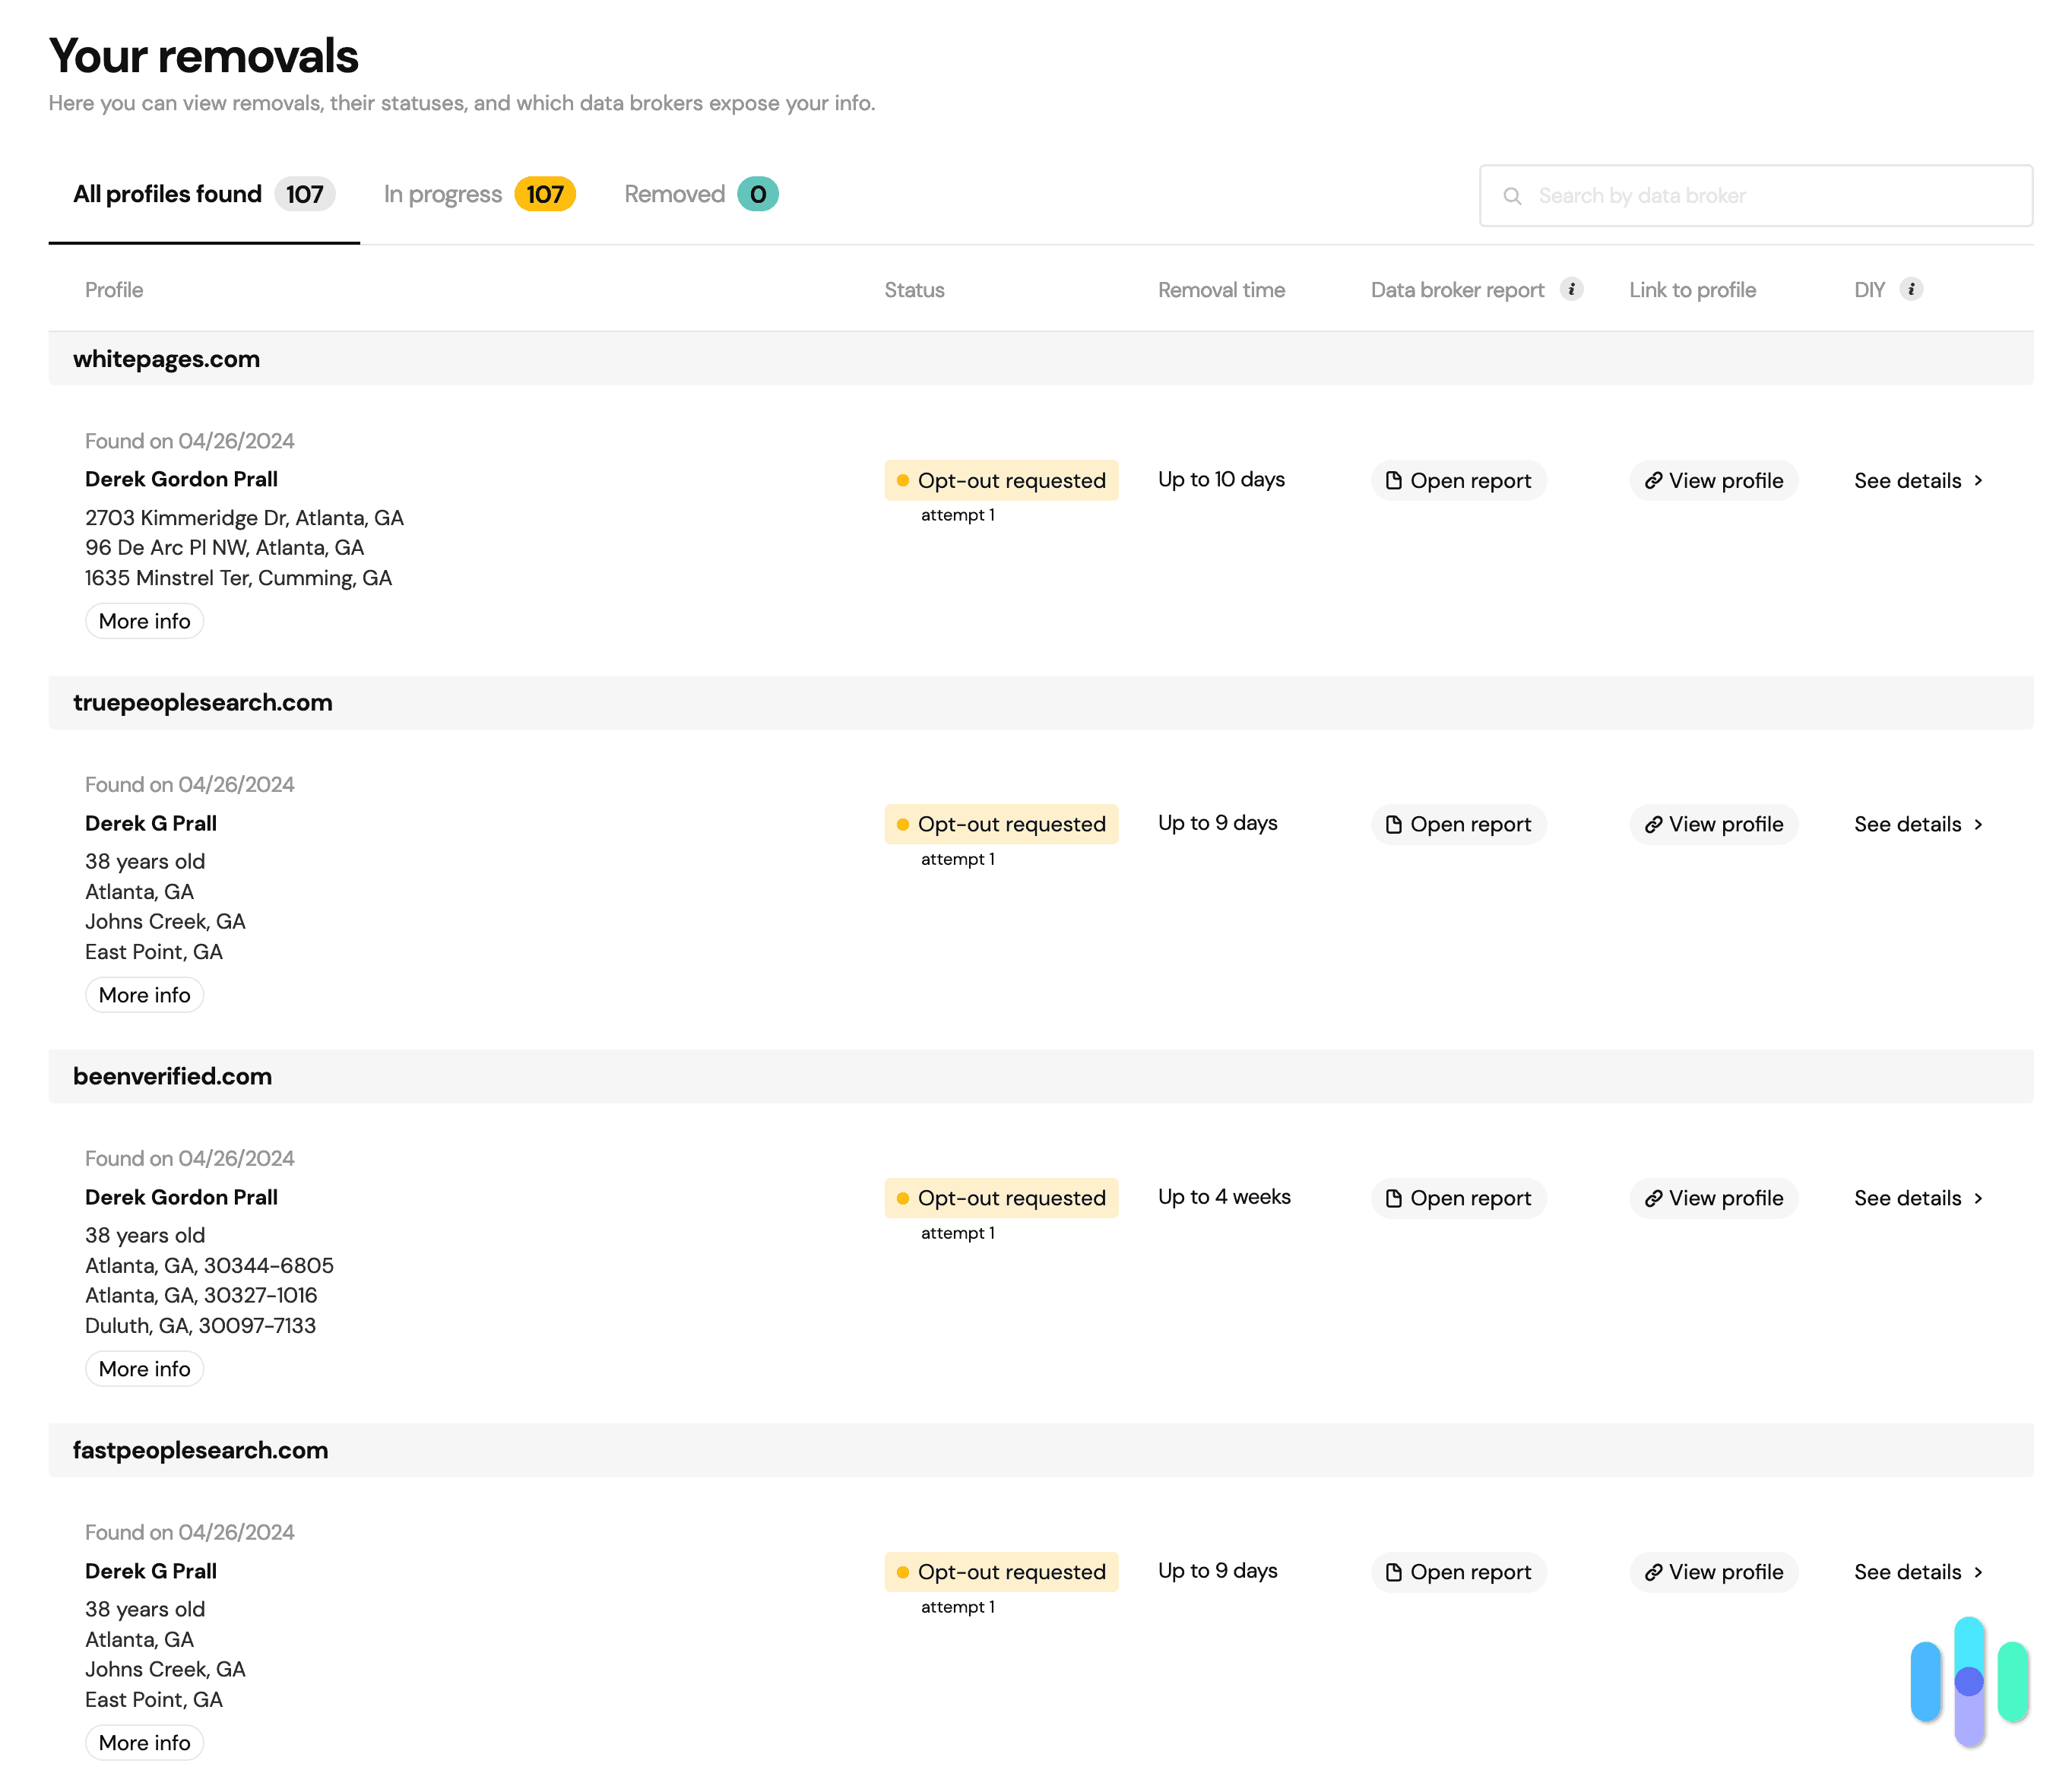2072x1792 pixels.
Task: Open report for beenverified.com profile
Action: coord(1459,1199)
